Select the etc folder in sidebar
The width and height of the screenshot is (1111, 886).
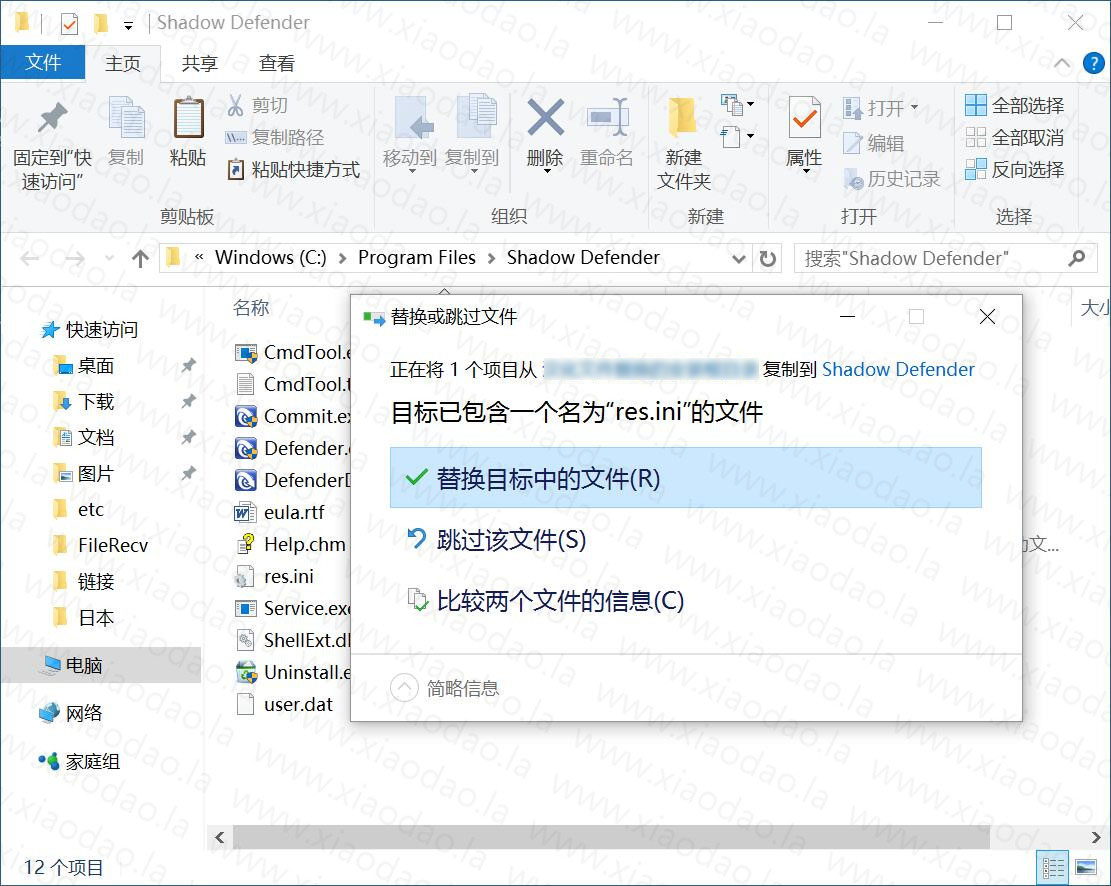[x=79, y=510]
